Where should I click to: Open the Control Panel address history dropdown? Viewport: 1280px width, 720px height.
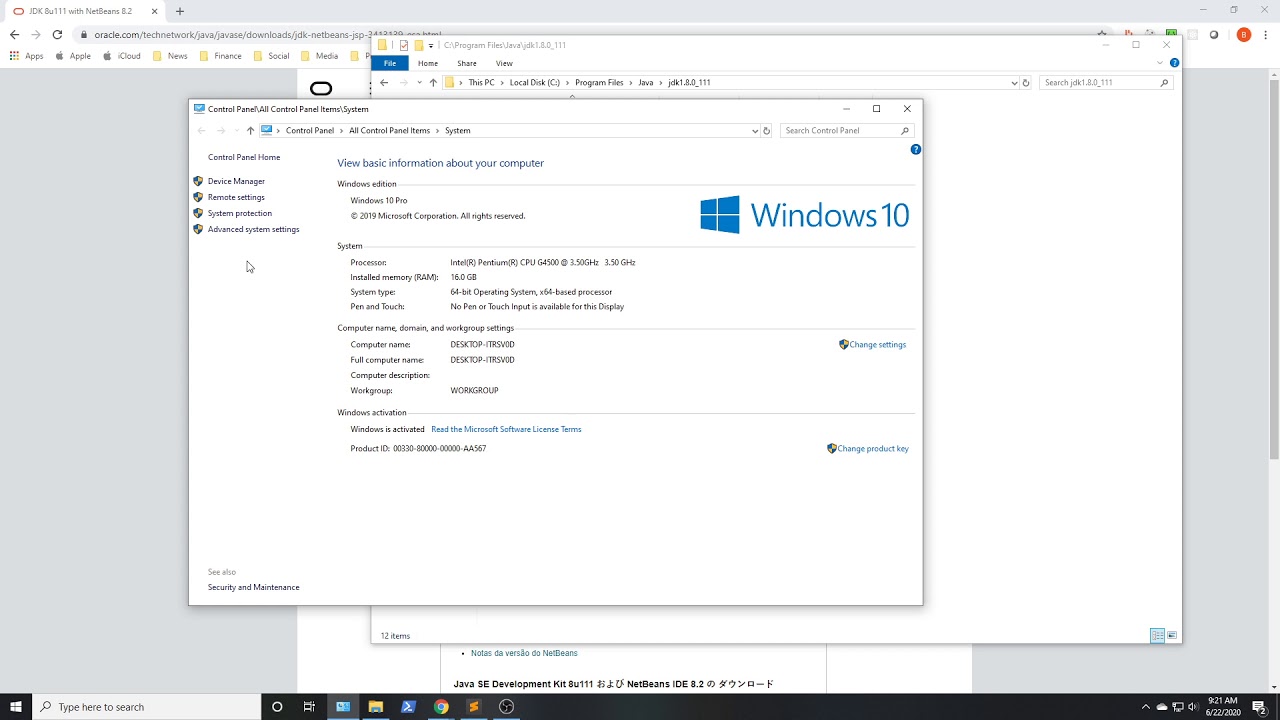(755, 130)
